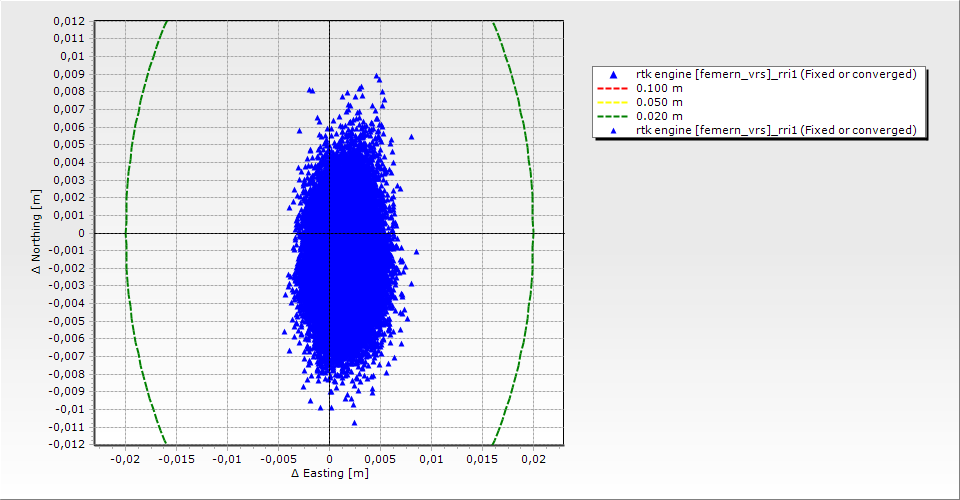Click the lowest outlier data point below the cluster
Image resolution: width=960 pixels, height=500 pixels.
pyautogui.click(x=354, y=422)
